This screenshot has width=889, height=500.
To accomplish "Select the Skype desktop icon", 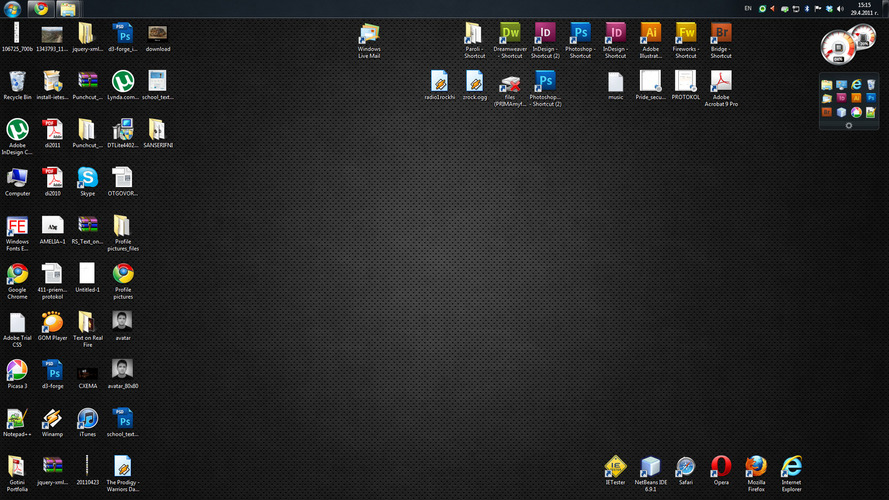I will click(x=87, y=177).
